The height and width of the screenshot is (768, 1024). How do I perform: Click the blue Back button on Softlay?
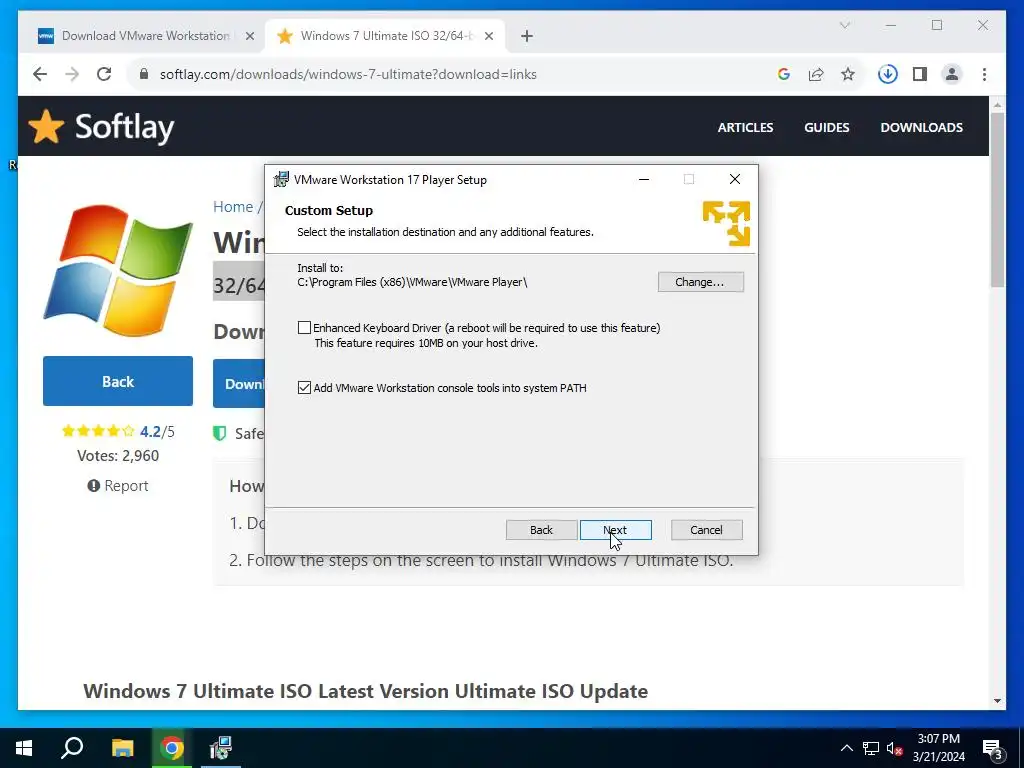tap(118, 381)
